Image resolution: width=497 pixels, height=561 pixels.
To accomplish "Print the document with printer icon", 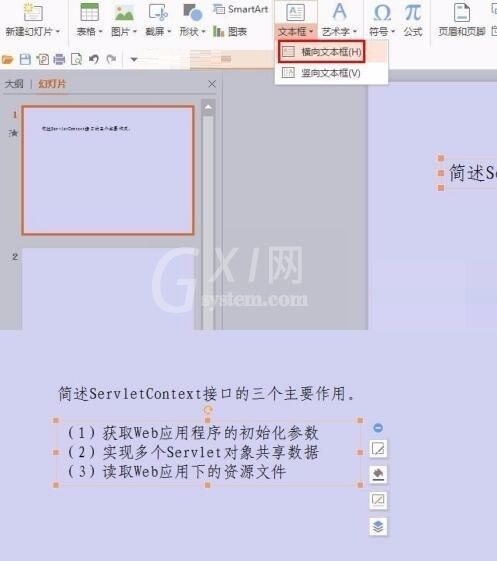I will point(59,59).
